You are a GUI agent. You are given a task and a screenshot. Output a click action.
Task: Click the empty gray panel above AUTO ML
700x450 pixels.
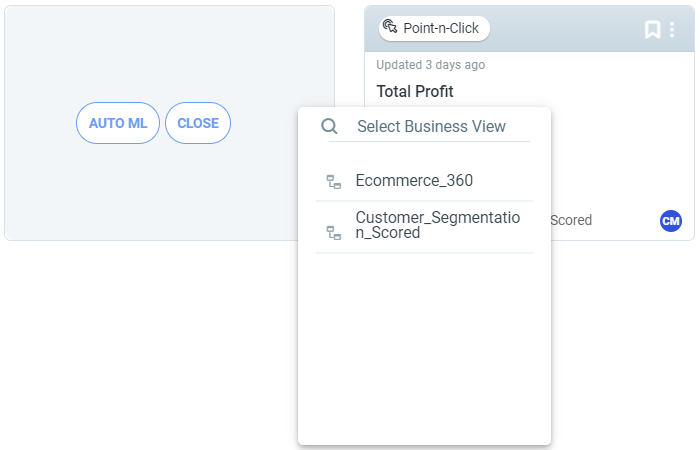[170, 54]
